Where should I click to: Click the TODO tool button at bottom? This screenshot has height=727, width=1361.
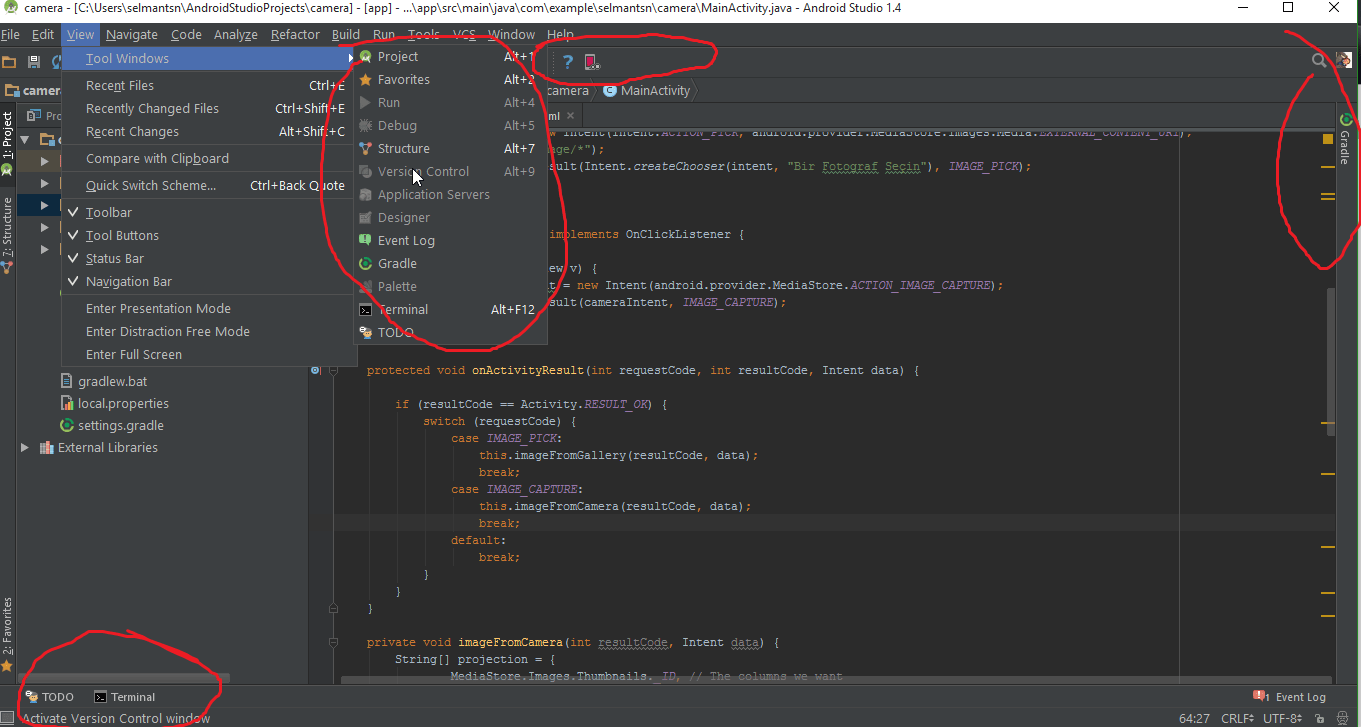[x=50, y=697]
